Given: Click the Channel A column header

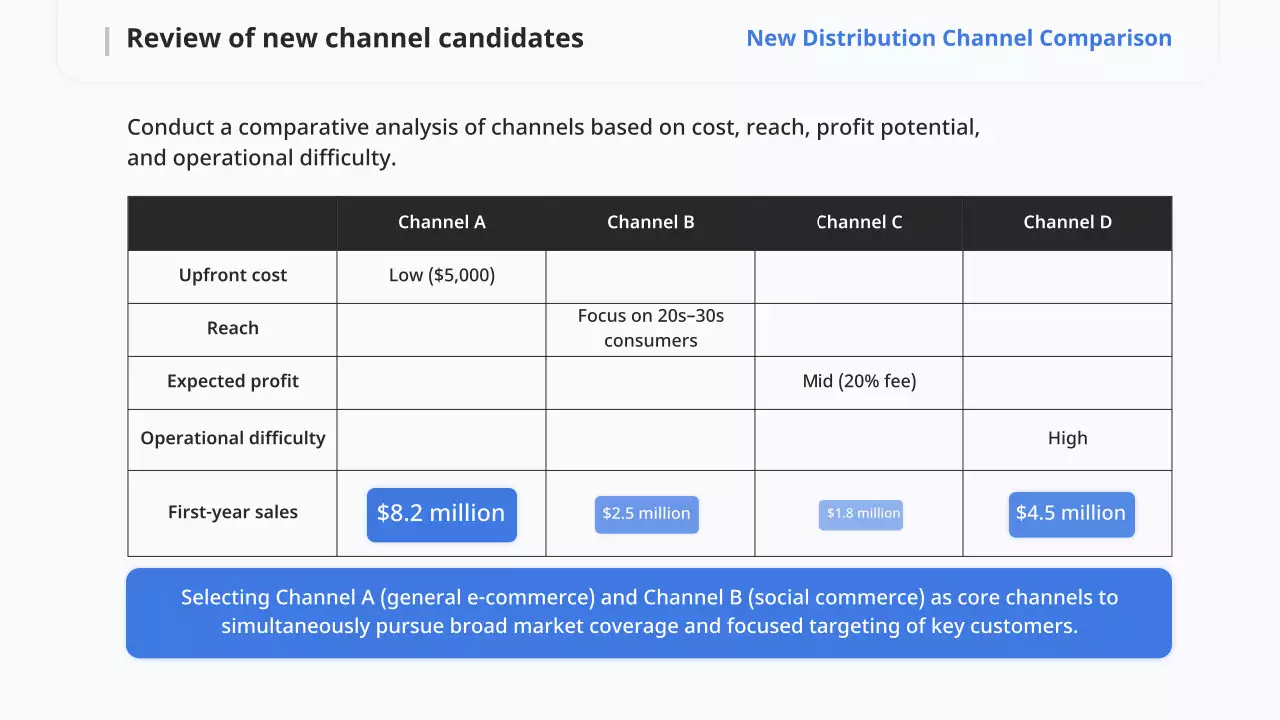Looking at the screenshot, I should [x=441, y=223].
